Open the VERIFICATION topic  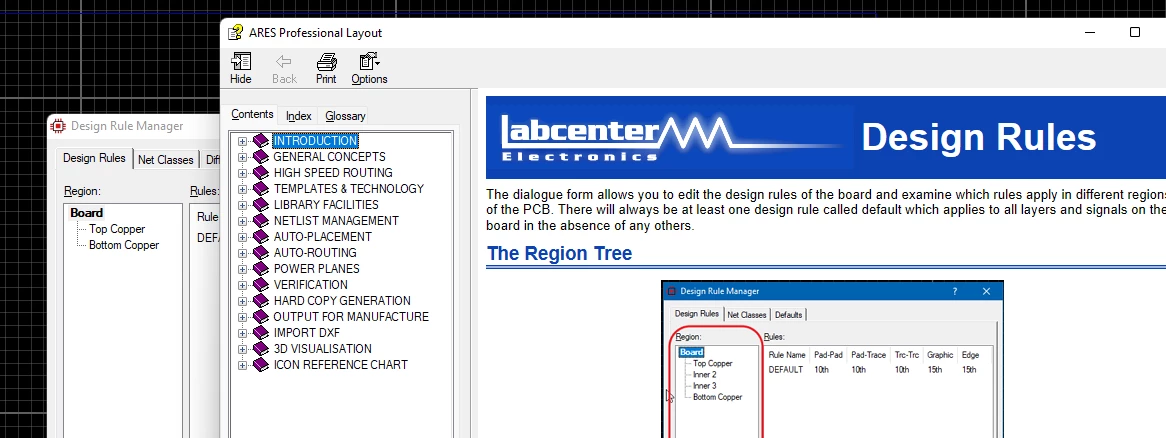pyautogui.click(x=311, y=285)
